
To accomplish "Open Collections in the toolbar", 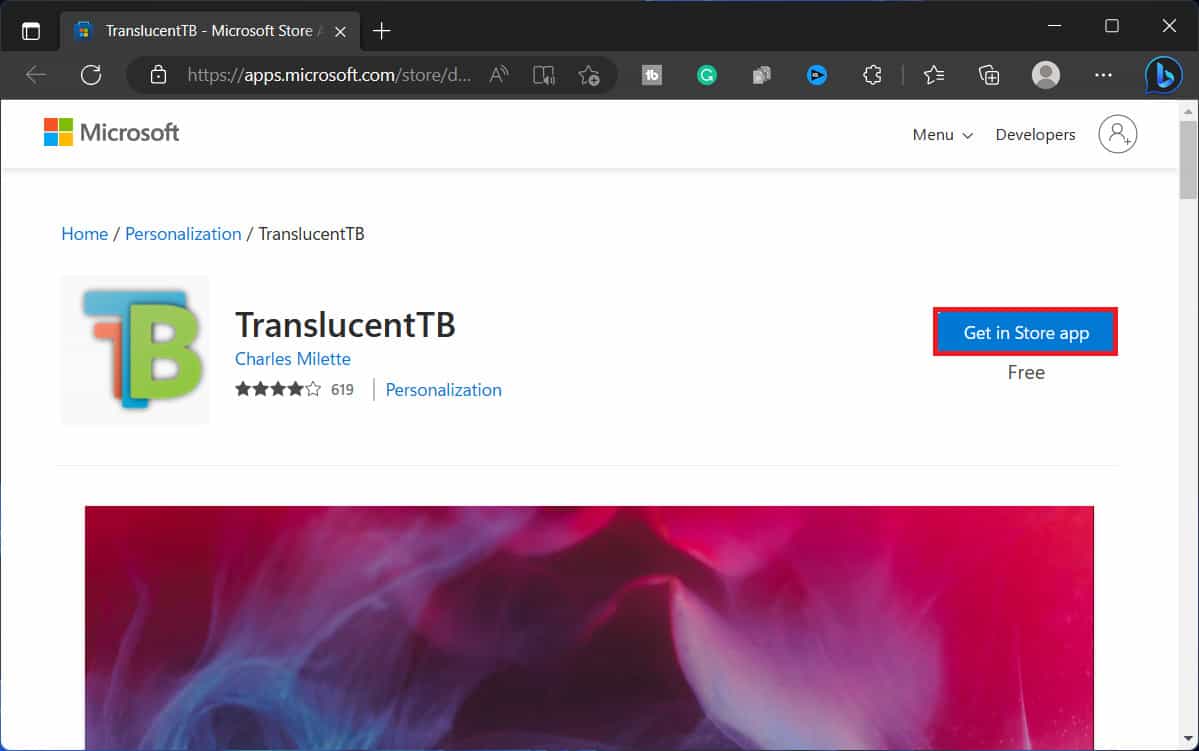I will tap(989, 75).
